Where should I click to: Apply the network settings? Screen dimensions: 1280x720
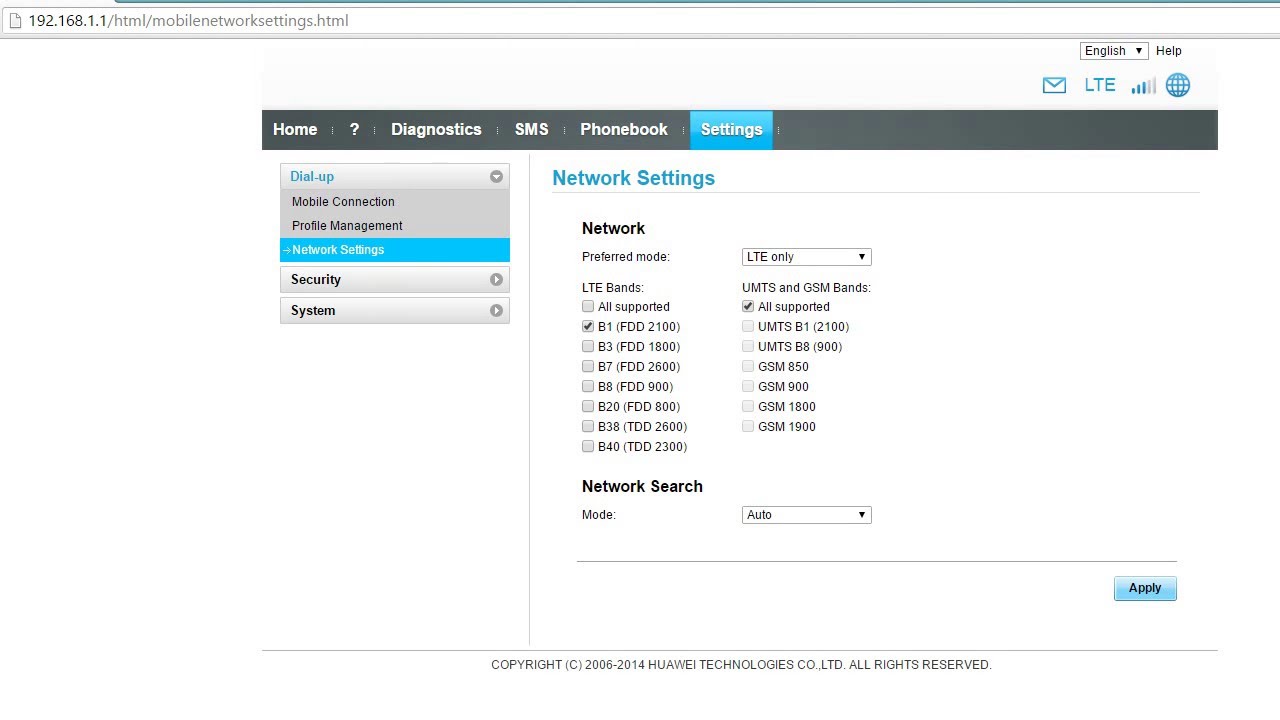coord(1145,588)
